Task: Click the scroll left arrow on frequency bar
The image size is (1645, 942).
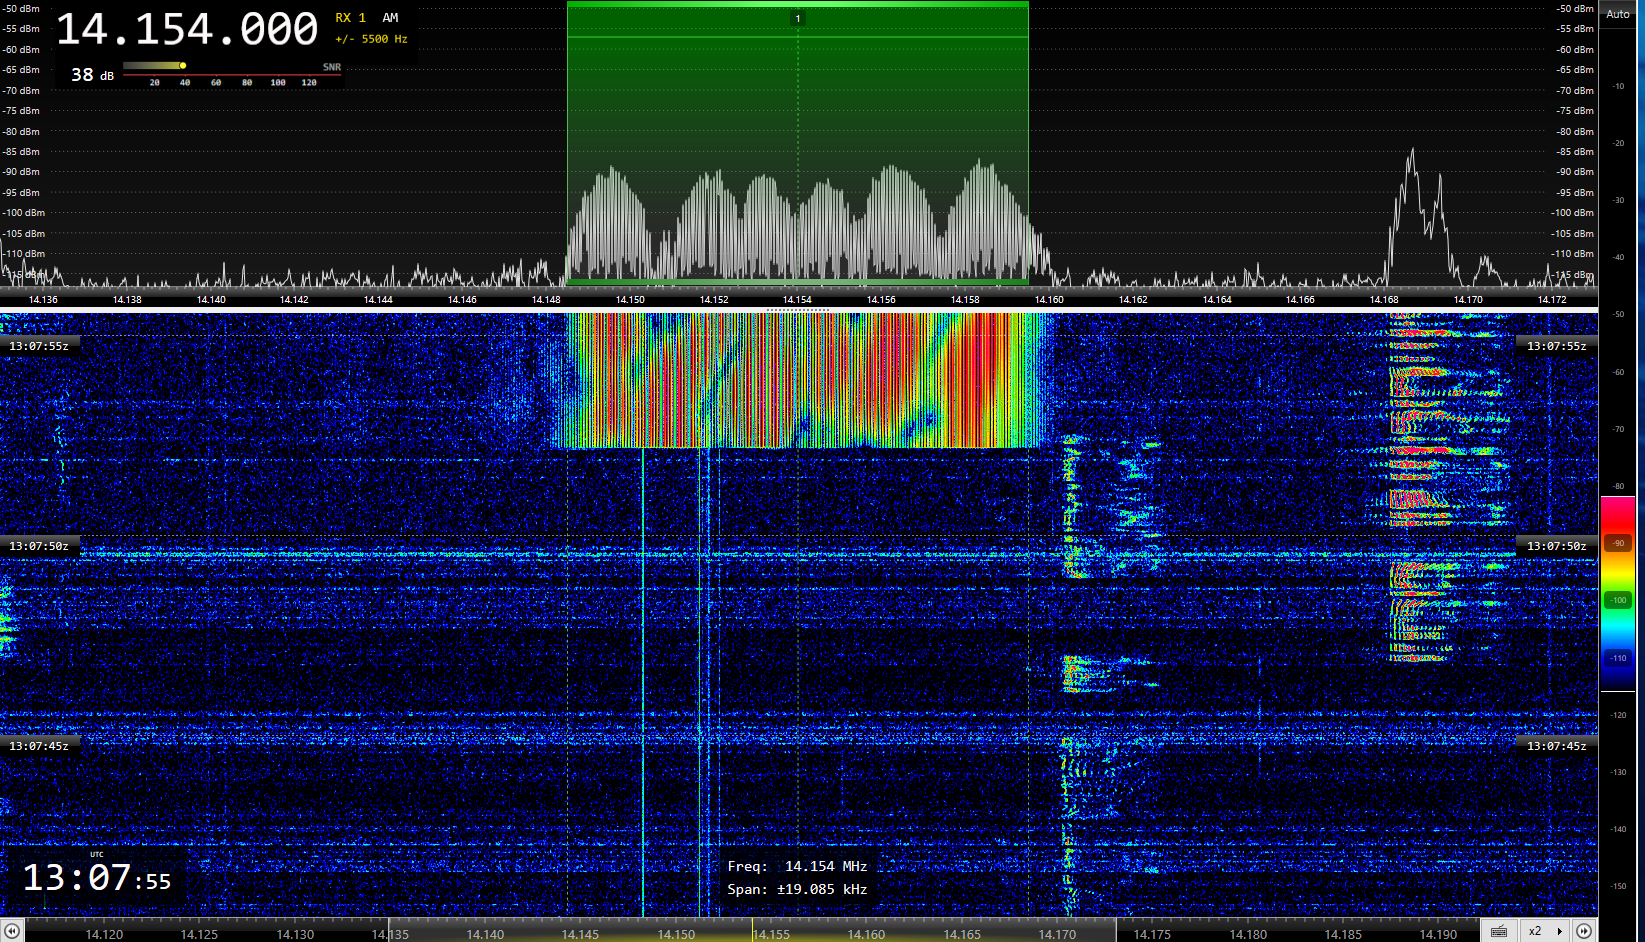Action: (x=12, y=931)
